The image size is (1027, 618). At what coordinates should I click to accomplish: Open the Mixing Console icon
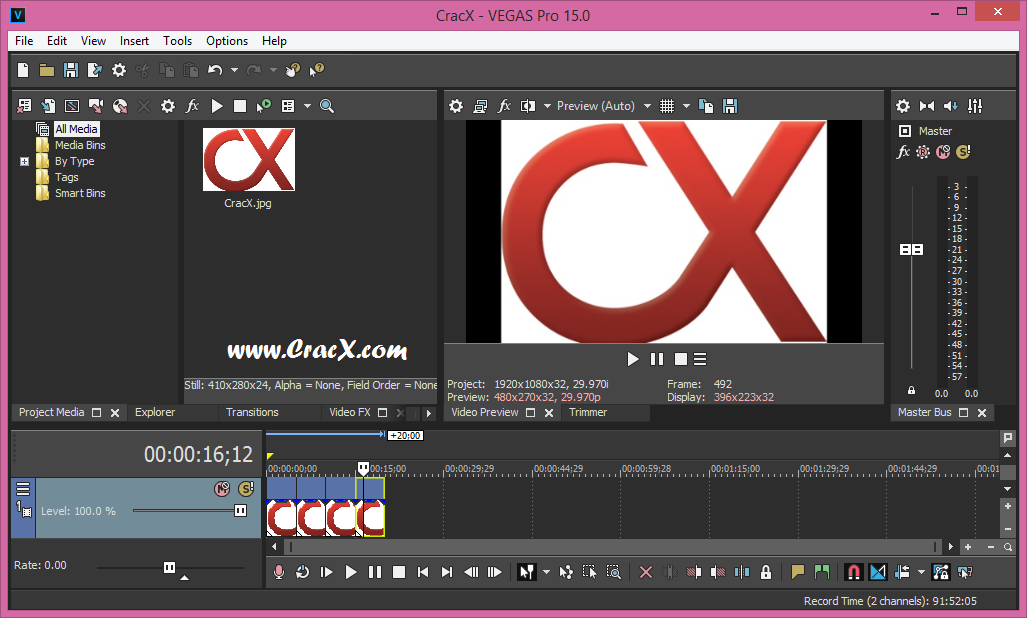975,106
